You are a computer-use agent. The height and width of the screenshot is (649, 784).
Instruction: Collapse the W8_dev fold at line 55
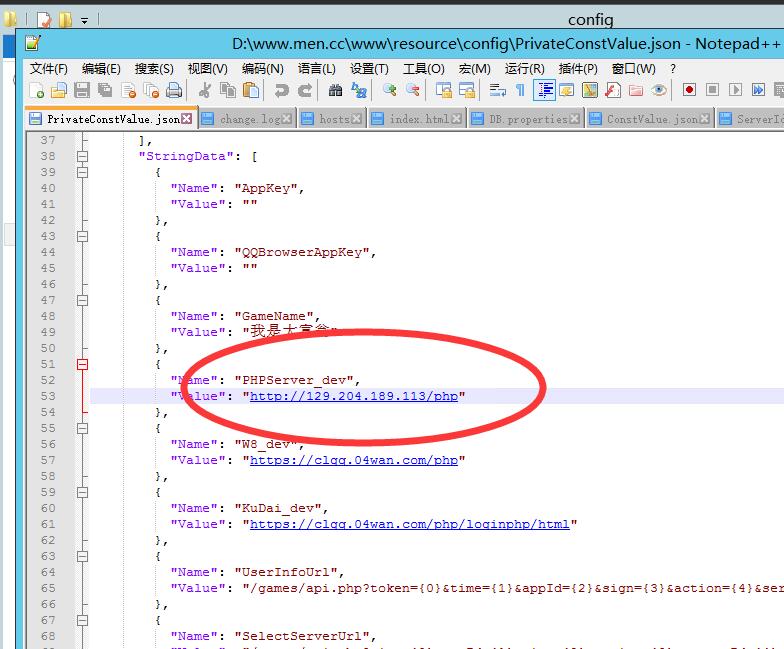tap(82, 428)
